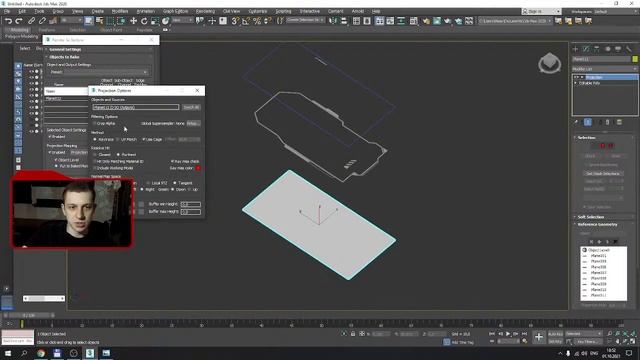Open the reference coordinate system dropdown

[182, 20]
